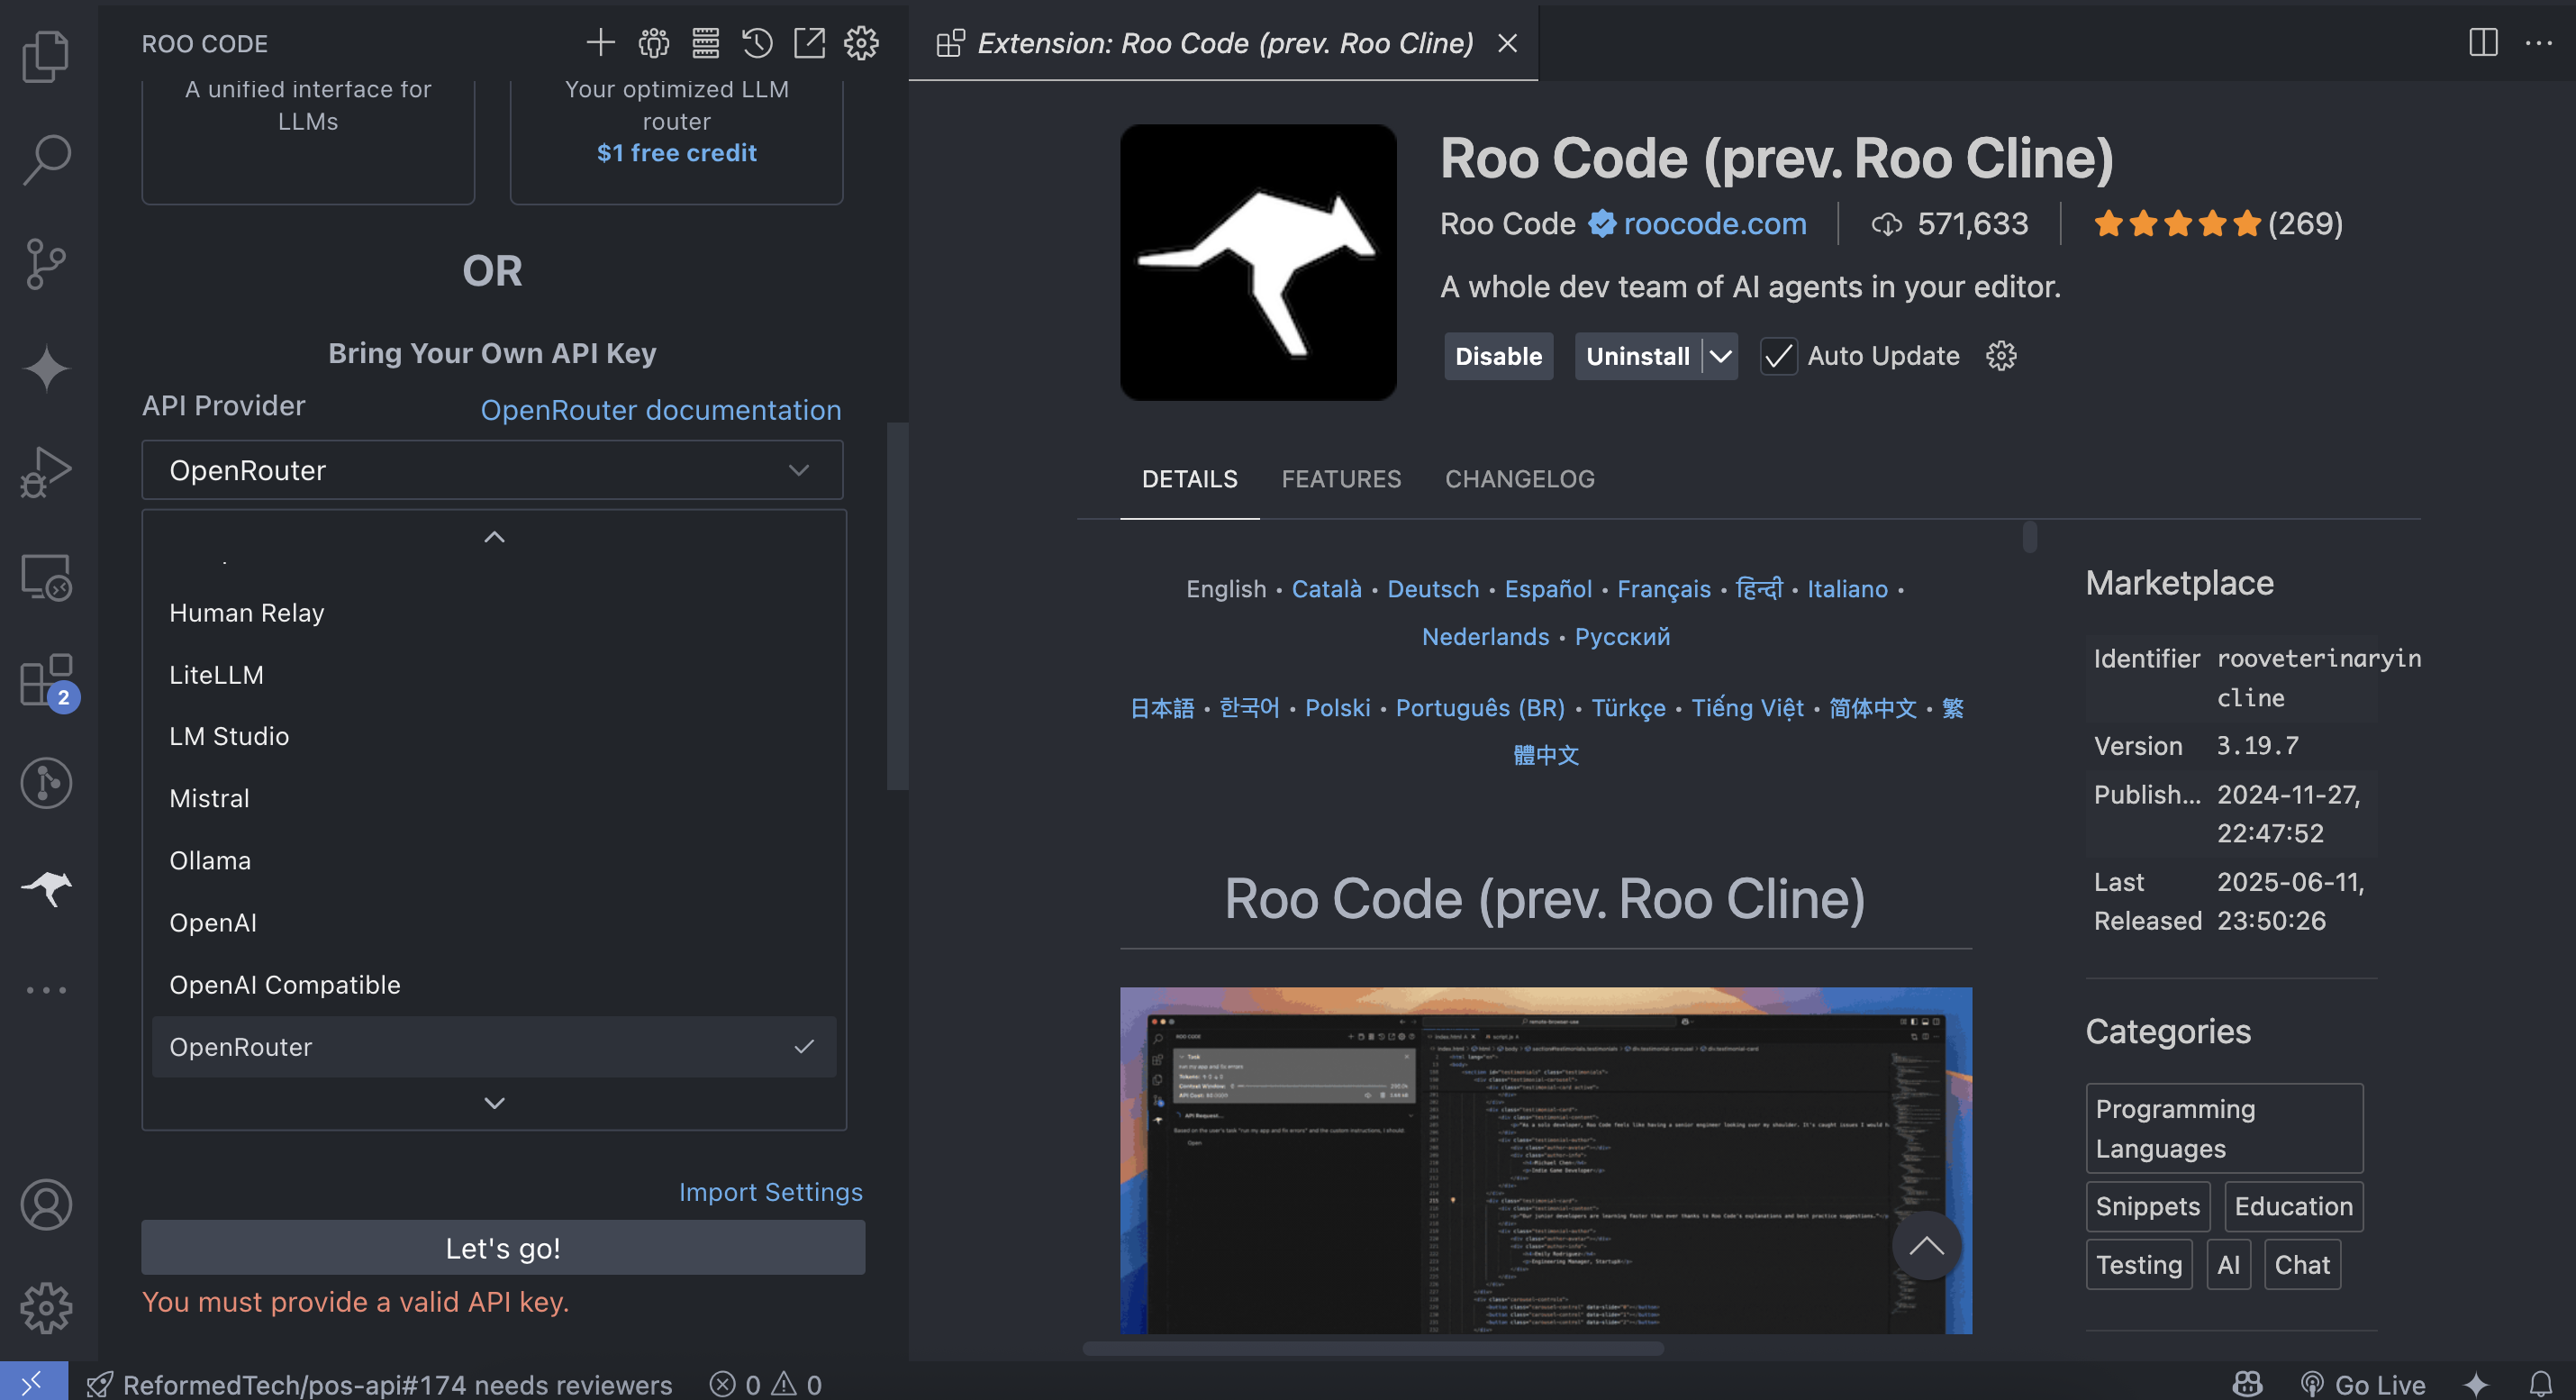Open the Source Control view
The image size is (2576, 1400).
(x=46, y=264)
